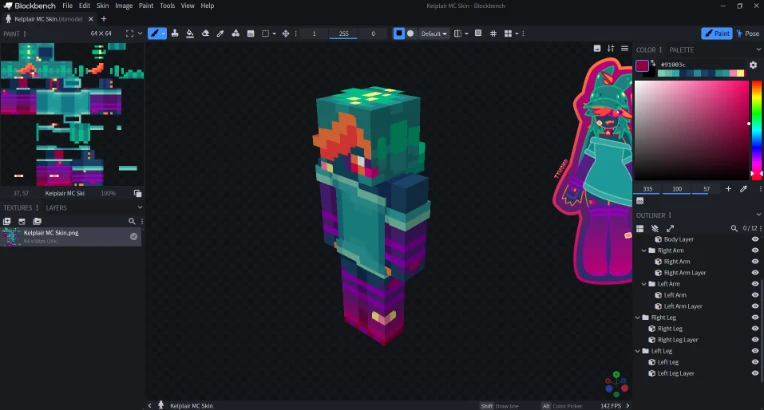Add color to palette with plus icon
This screenshot has height=410, width=764.
tap(728, 189)
